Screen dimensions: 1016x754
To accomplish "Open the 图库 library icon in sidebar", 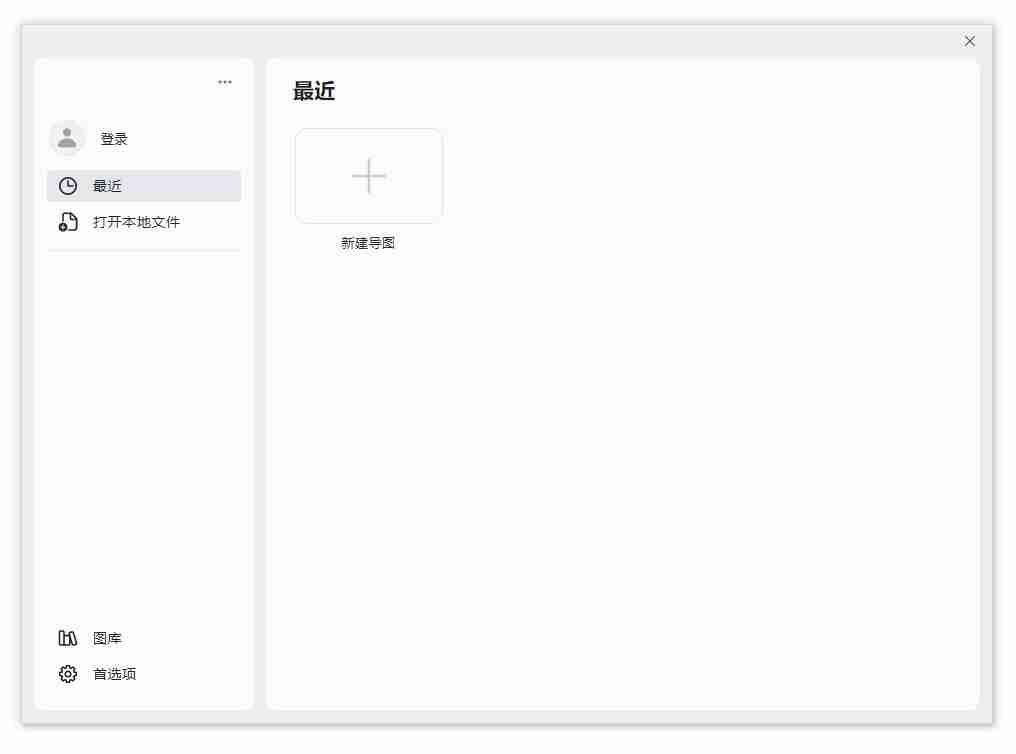I will (x=67, y=637).
